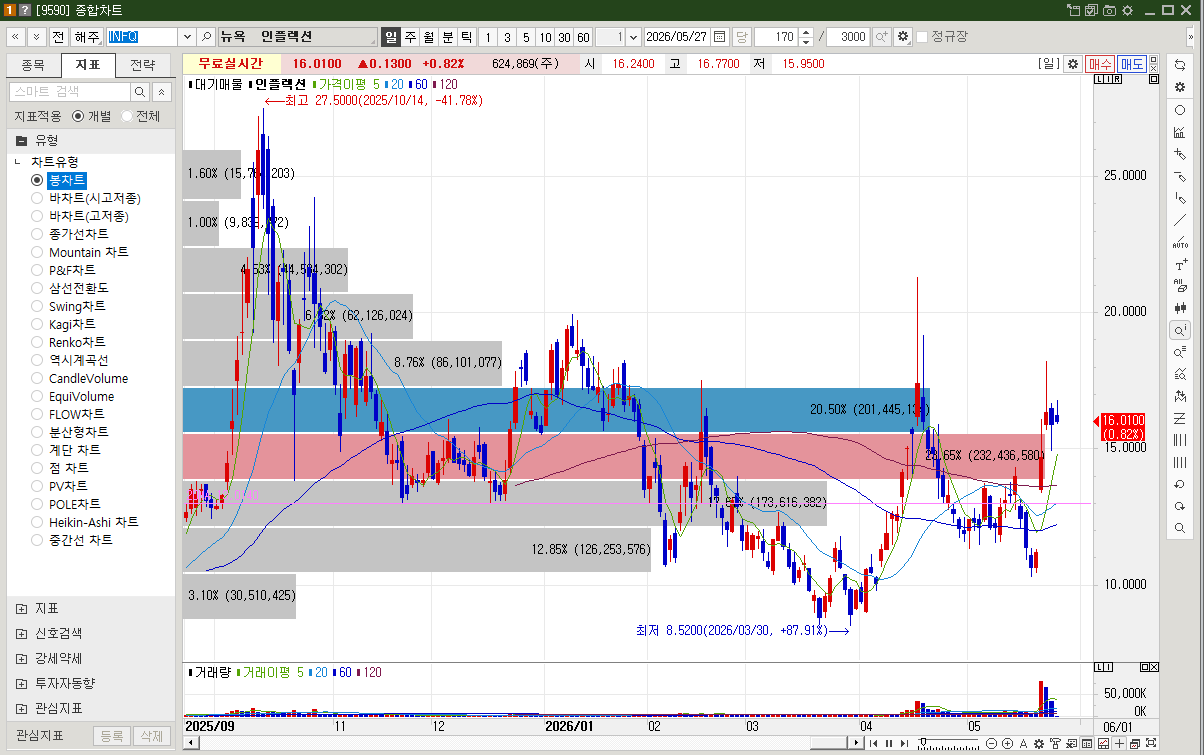Click the 30-minute interval button
Image resolution: width=1204 pixels, height=755 pixels.
click(x=564, y=36)
